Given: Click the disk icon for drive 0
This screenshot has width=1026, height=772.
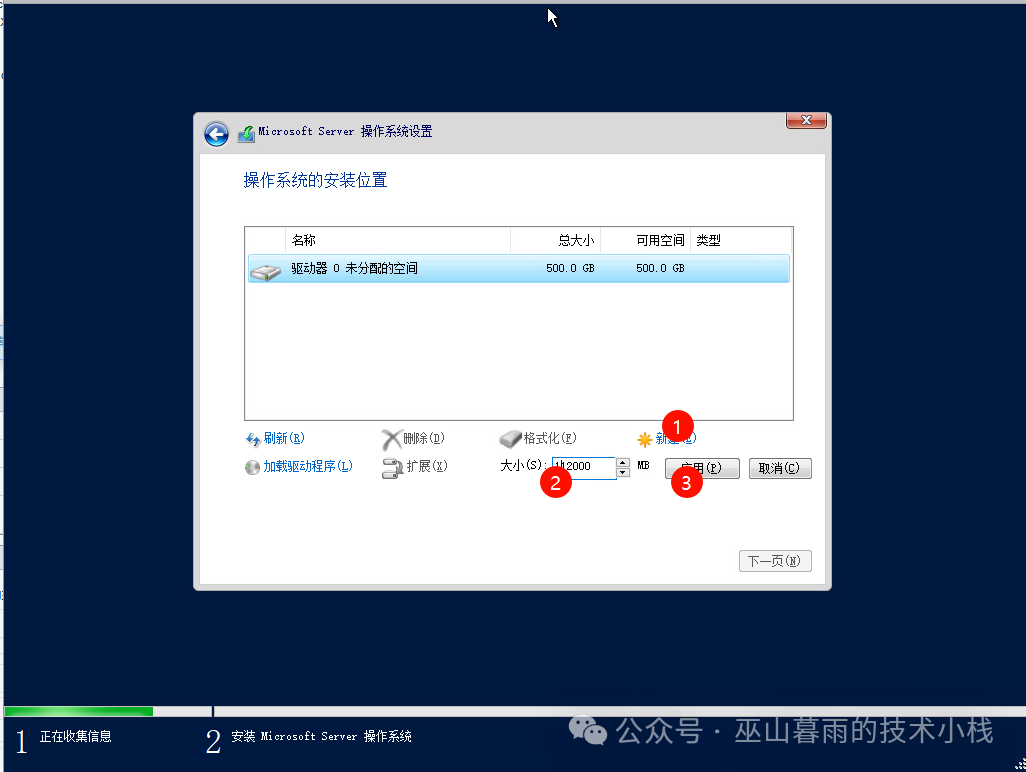Looking at the screenshot, I should click(x=265, y=270).
